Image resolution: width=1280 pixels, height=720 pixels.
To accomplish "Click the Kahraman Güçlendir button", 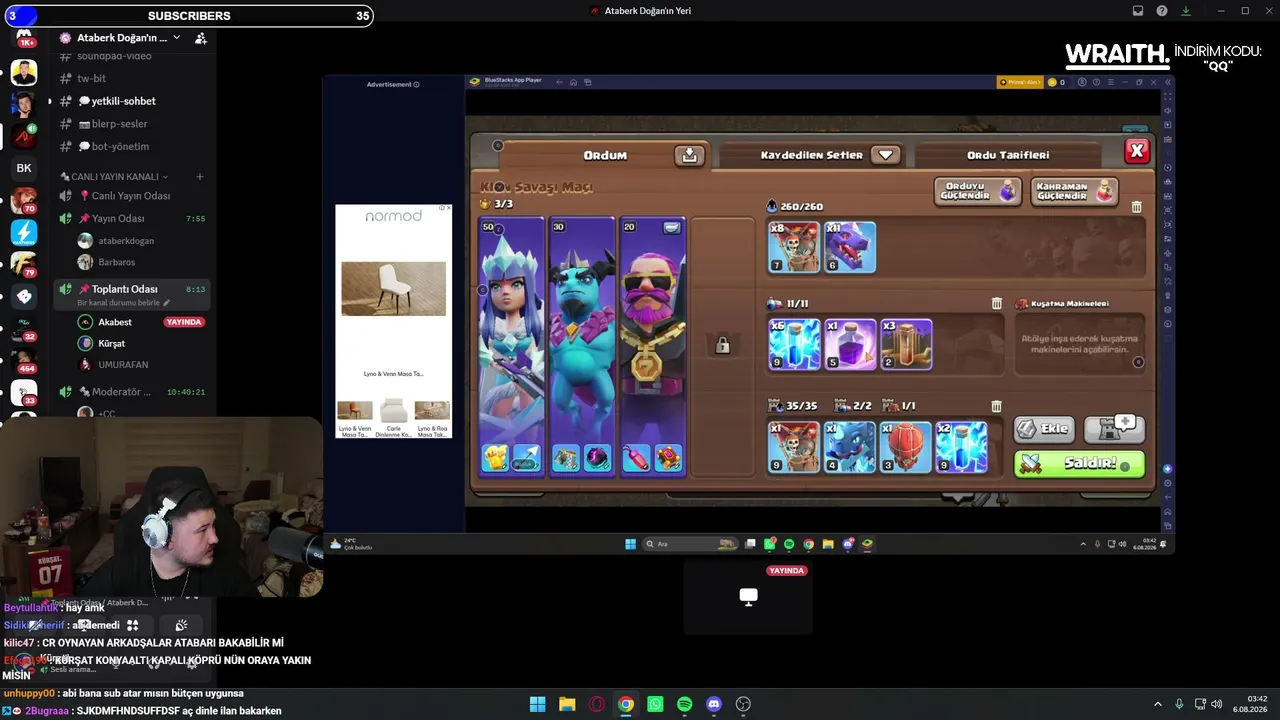I will tap(1074, 191).
